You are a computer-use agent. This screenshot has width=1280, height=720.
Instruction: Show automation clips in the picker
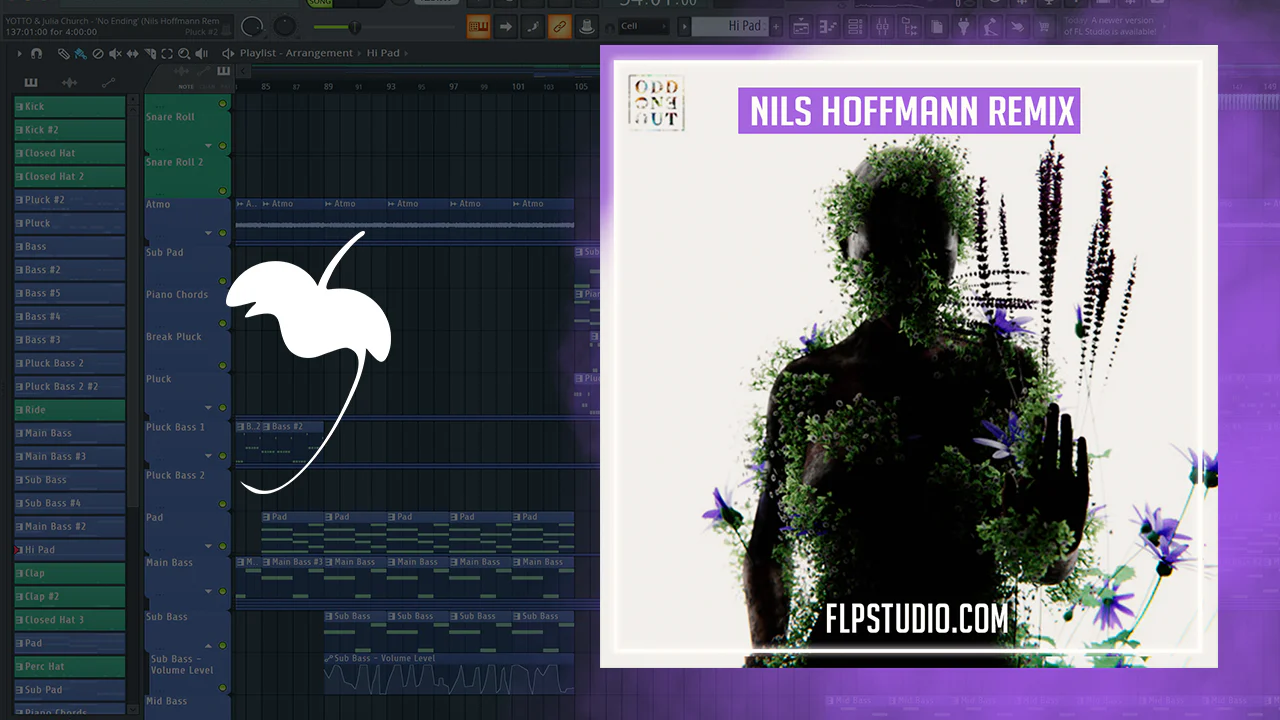pyautogui.click(x=108, y=82)
